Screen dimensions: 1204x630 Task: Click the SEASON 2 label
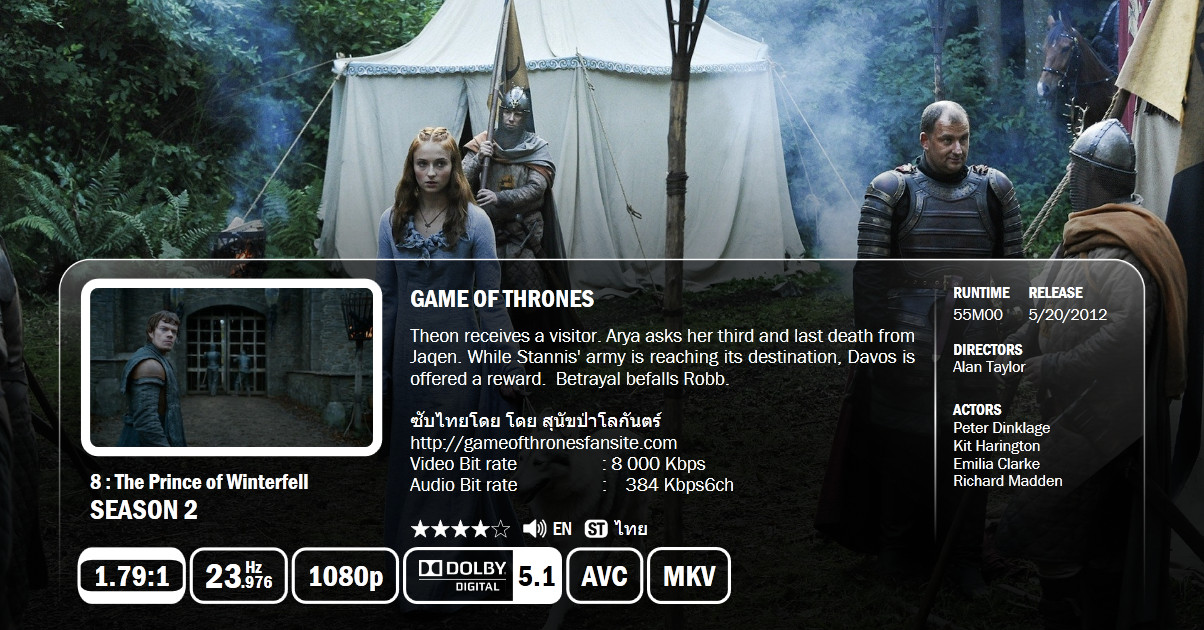pyautogui.click(x=144, y=510)
